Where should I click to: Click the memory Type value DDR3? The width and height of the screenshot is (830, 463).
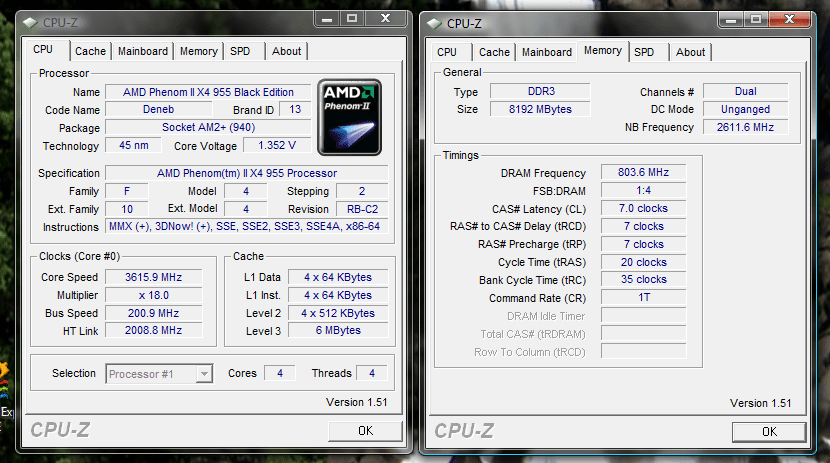(540, 91)
